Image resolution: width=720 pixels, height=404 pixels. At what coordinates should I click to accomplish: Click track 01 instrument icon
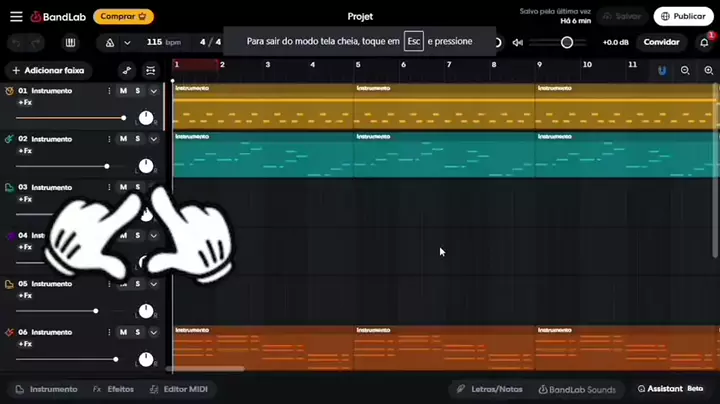pyautogui.click(x=9, y=91)
